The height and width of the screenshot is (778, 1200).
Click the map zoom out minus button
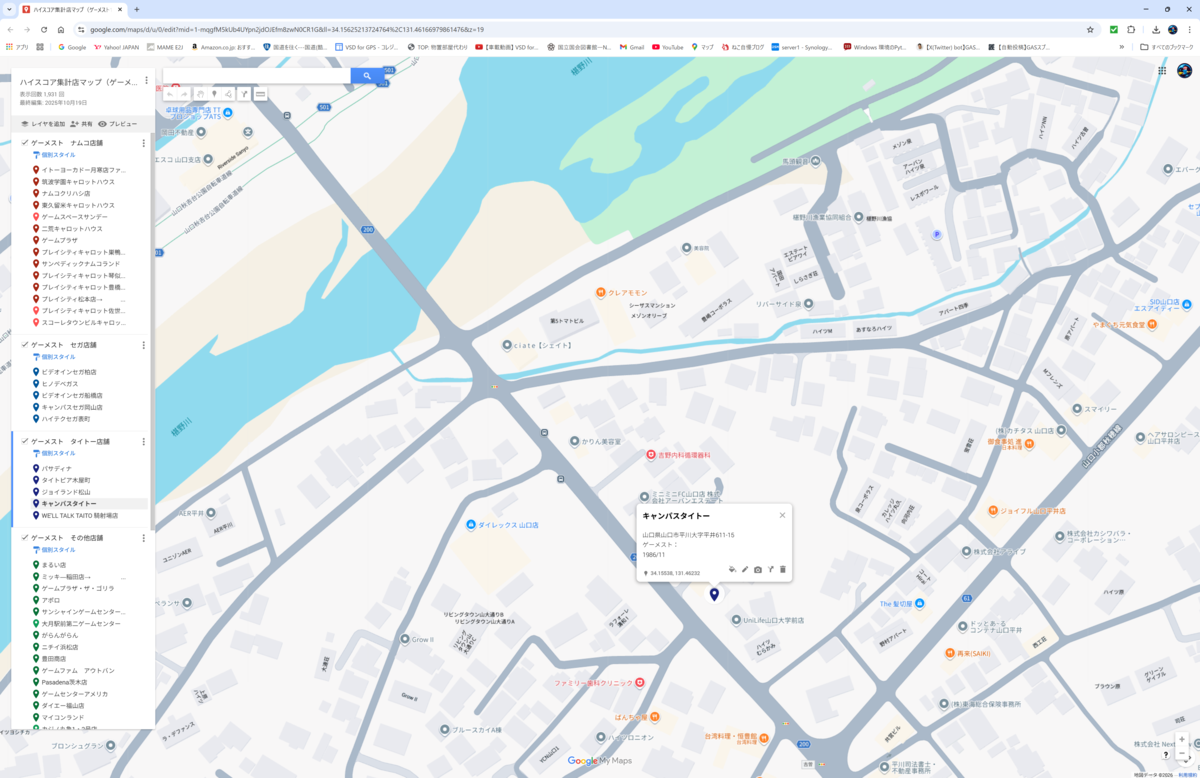point(1182,755)
